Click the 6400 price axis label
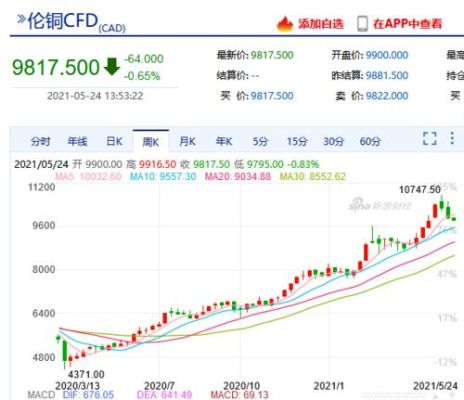This screenshot has width=464, height=400. [x=43, y=313]
